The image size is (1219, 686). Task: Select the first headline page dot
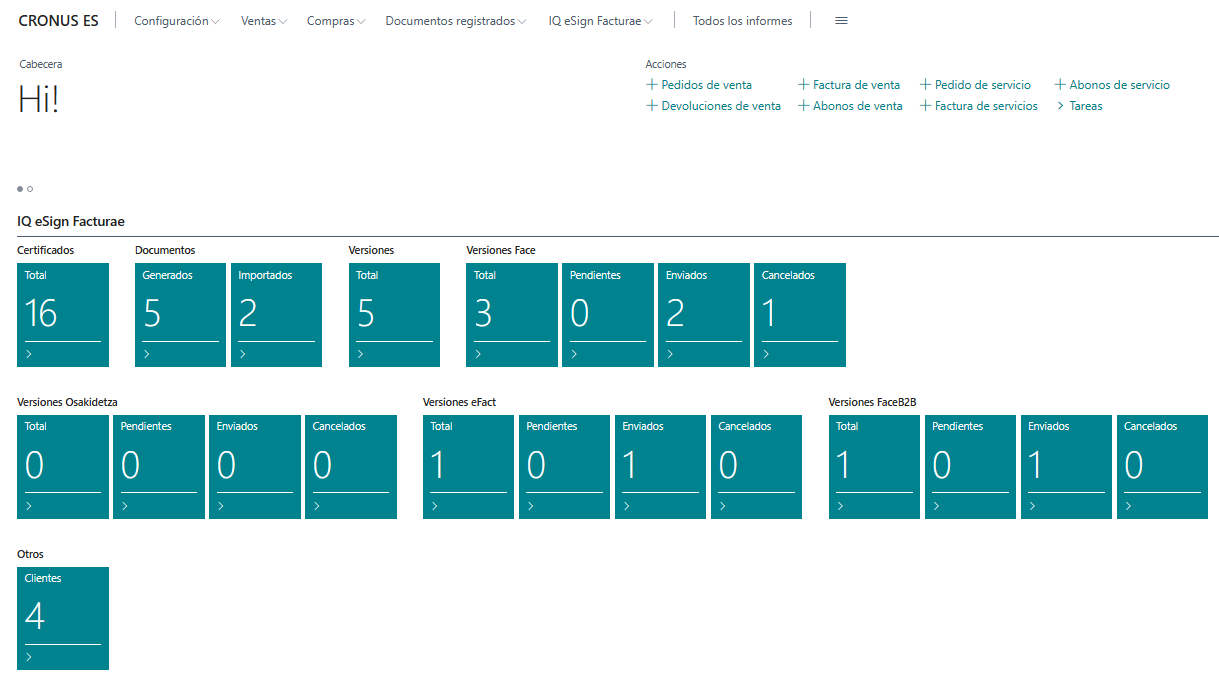20,188
